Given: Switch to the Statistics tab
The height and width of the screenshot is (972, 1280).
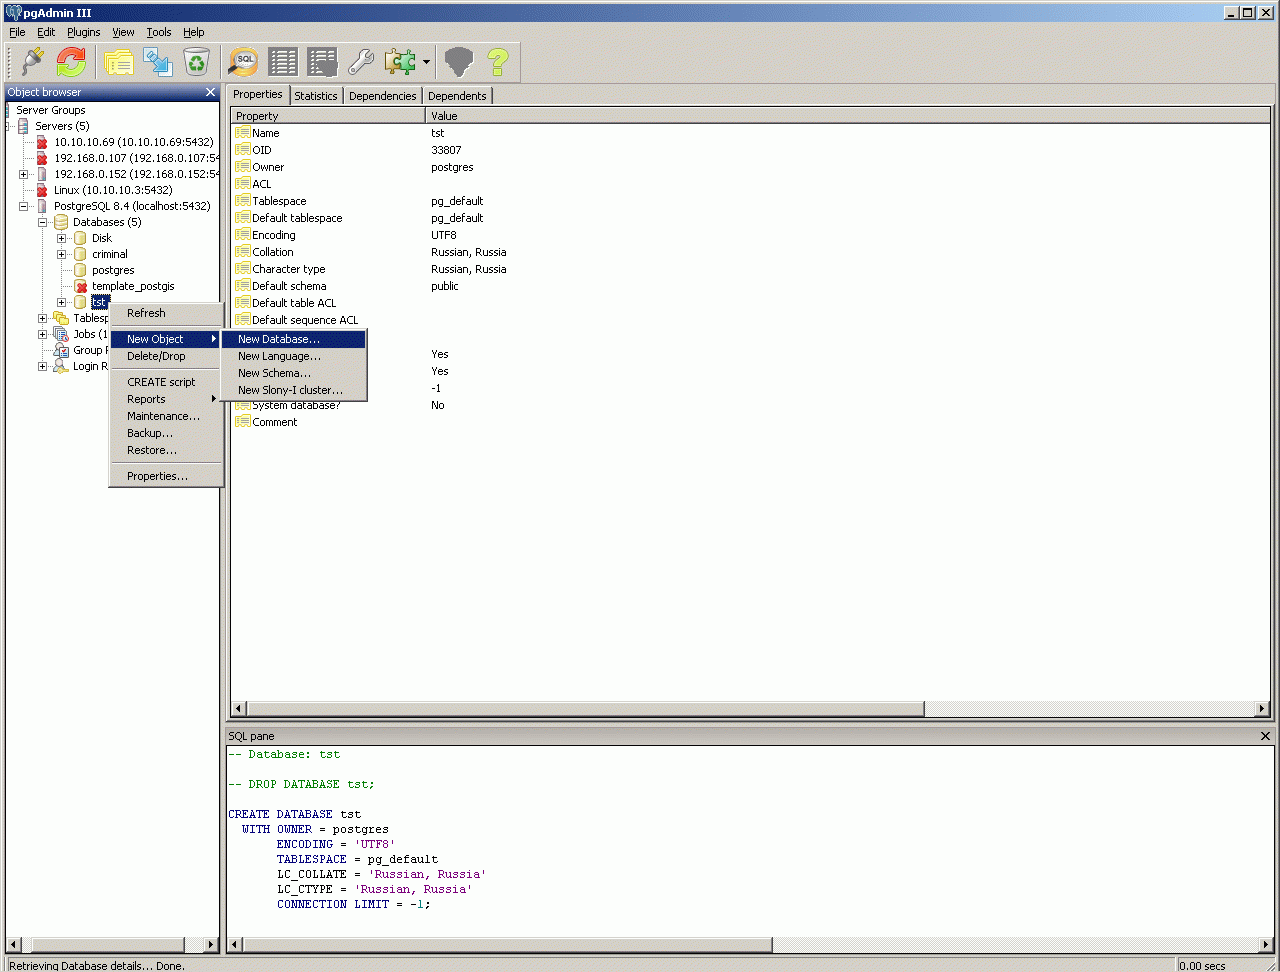Looking at the screenshot, I should [316, 96].
